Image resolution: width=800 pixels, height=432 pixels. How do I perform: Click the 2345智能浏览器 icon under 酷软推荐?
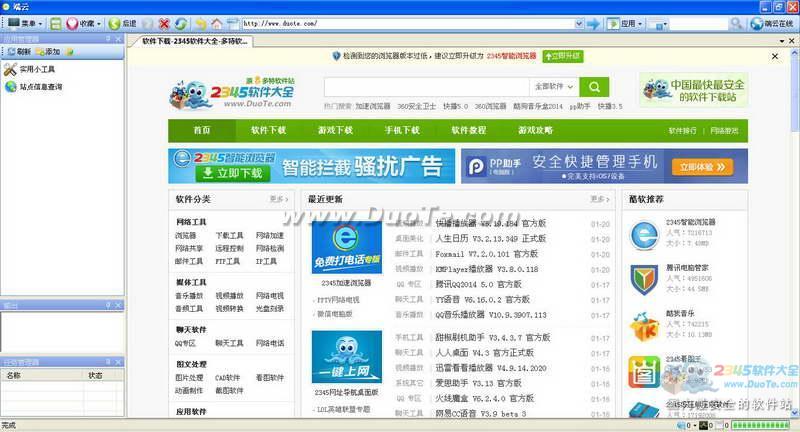(644, 236)
